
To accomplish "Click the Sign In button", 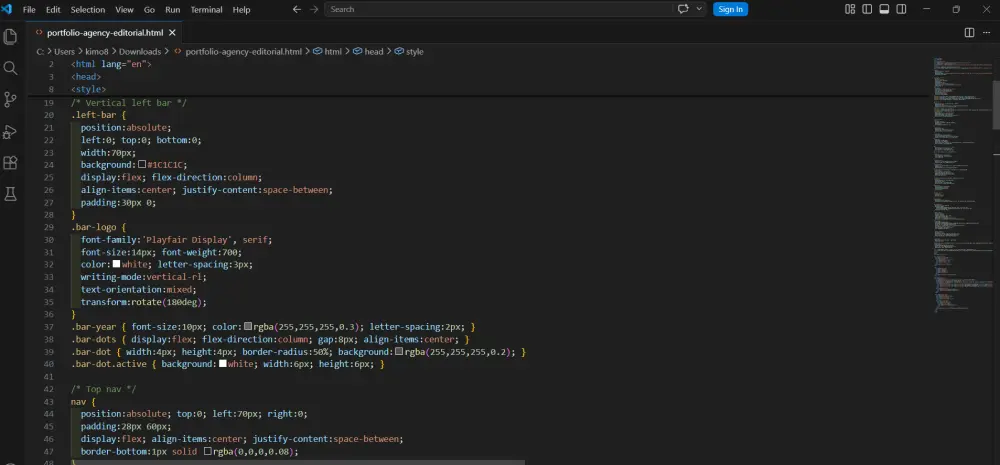I will tap(730, 9).
